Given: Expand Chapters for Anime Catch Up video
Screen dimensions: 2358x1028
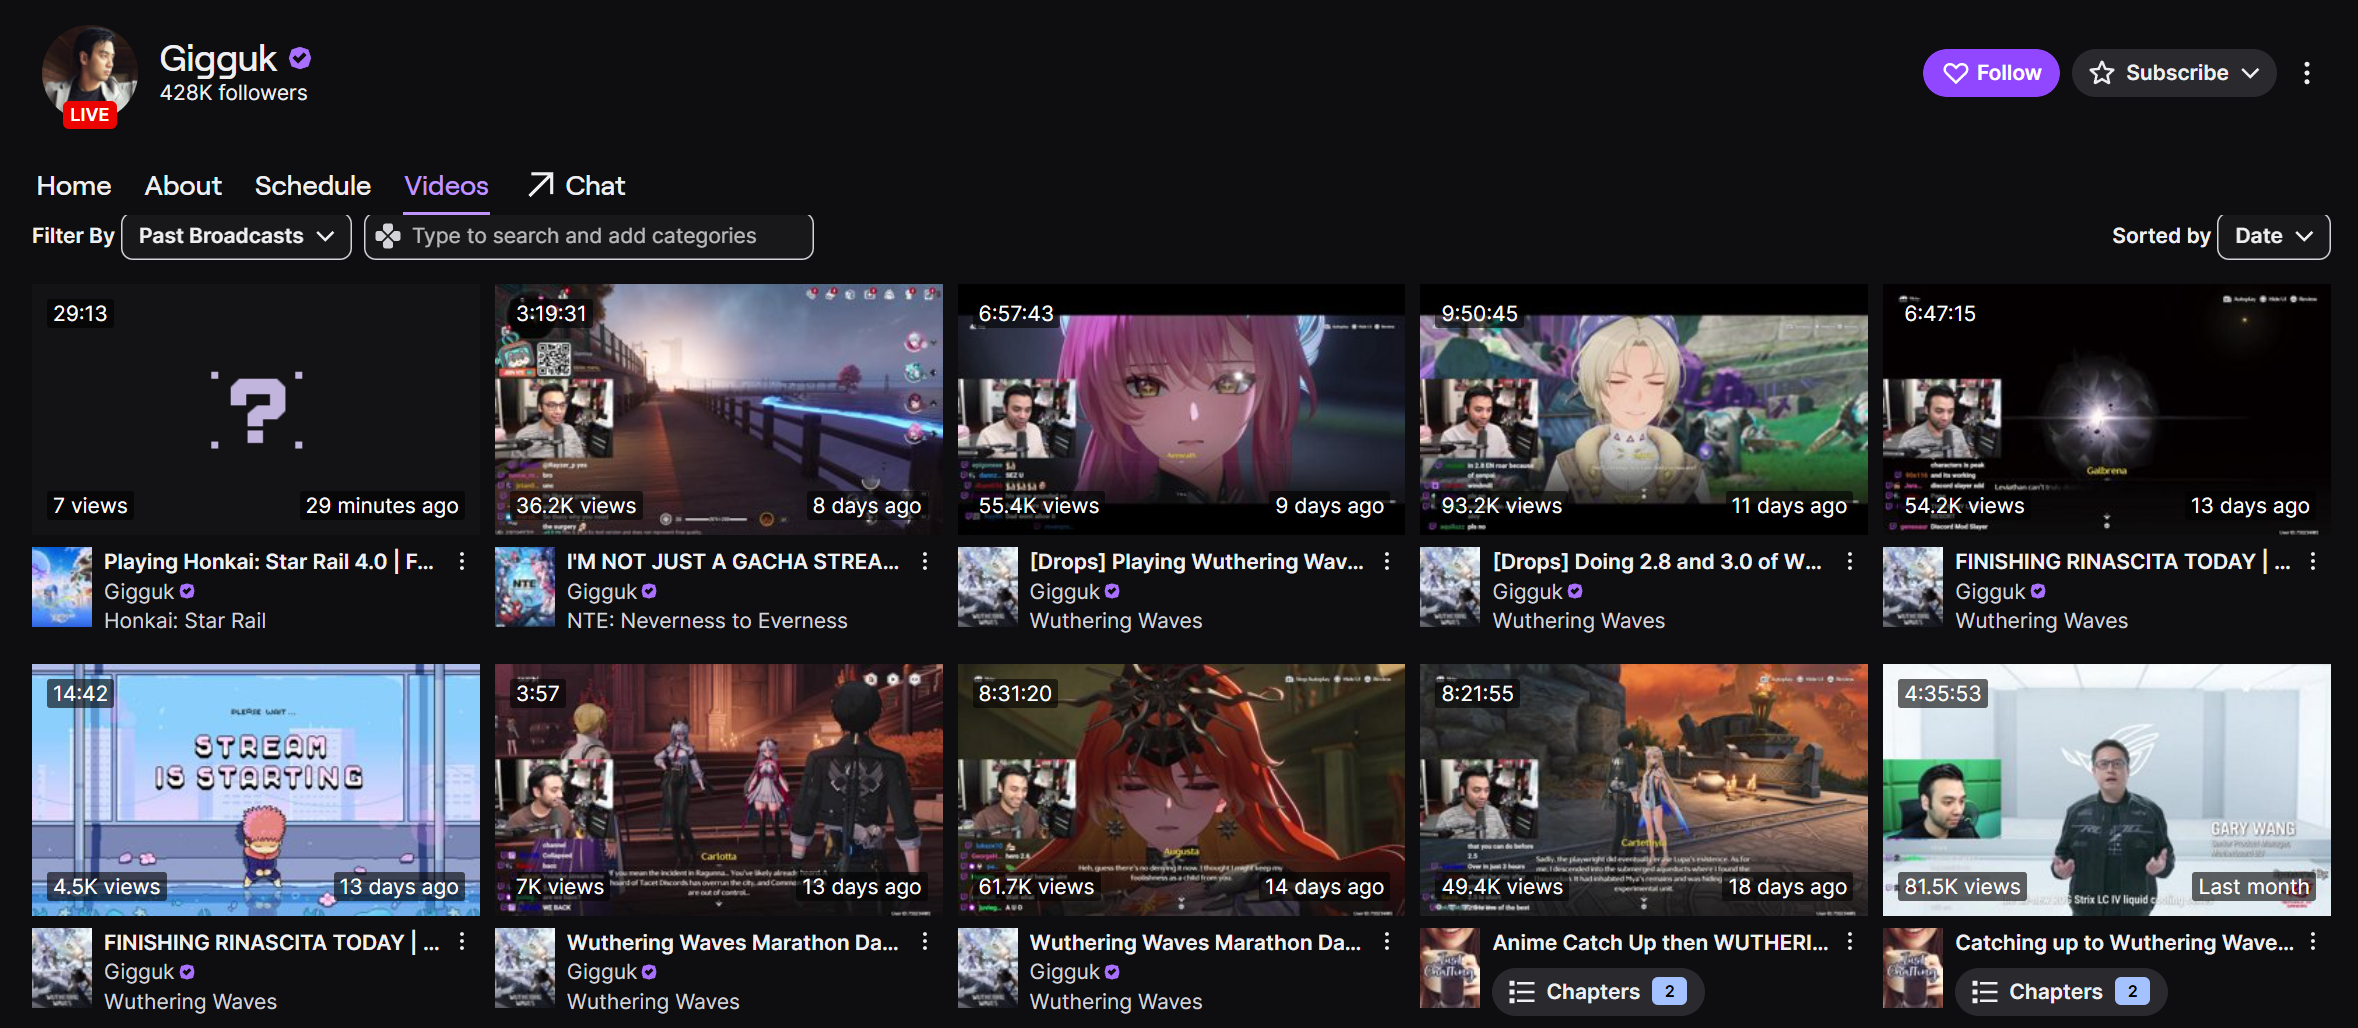Looking at the screenshot, I should (1597, 992).
